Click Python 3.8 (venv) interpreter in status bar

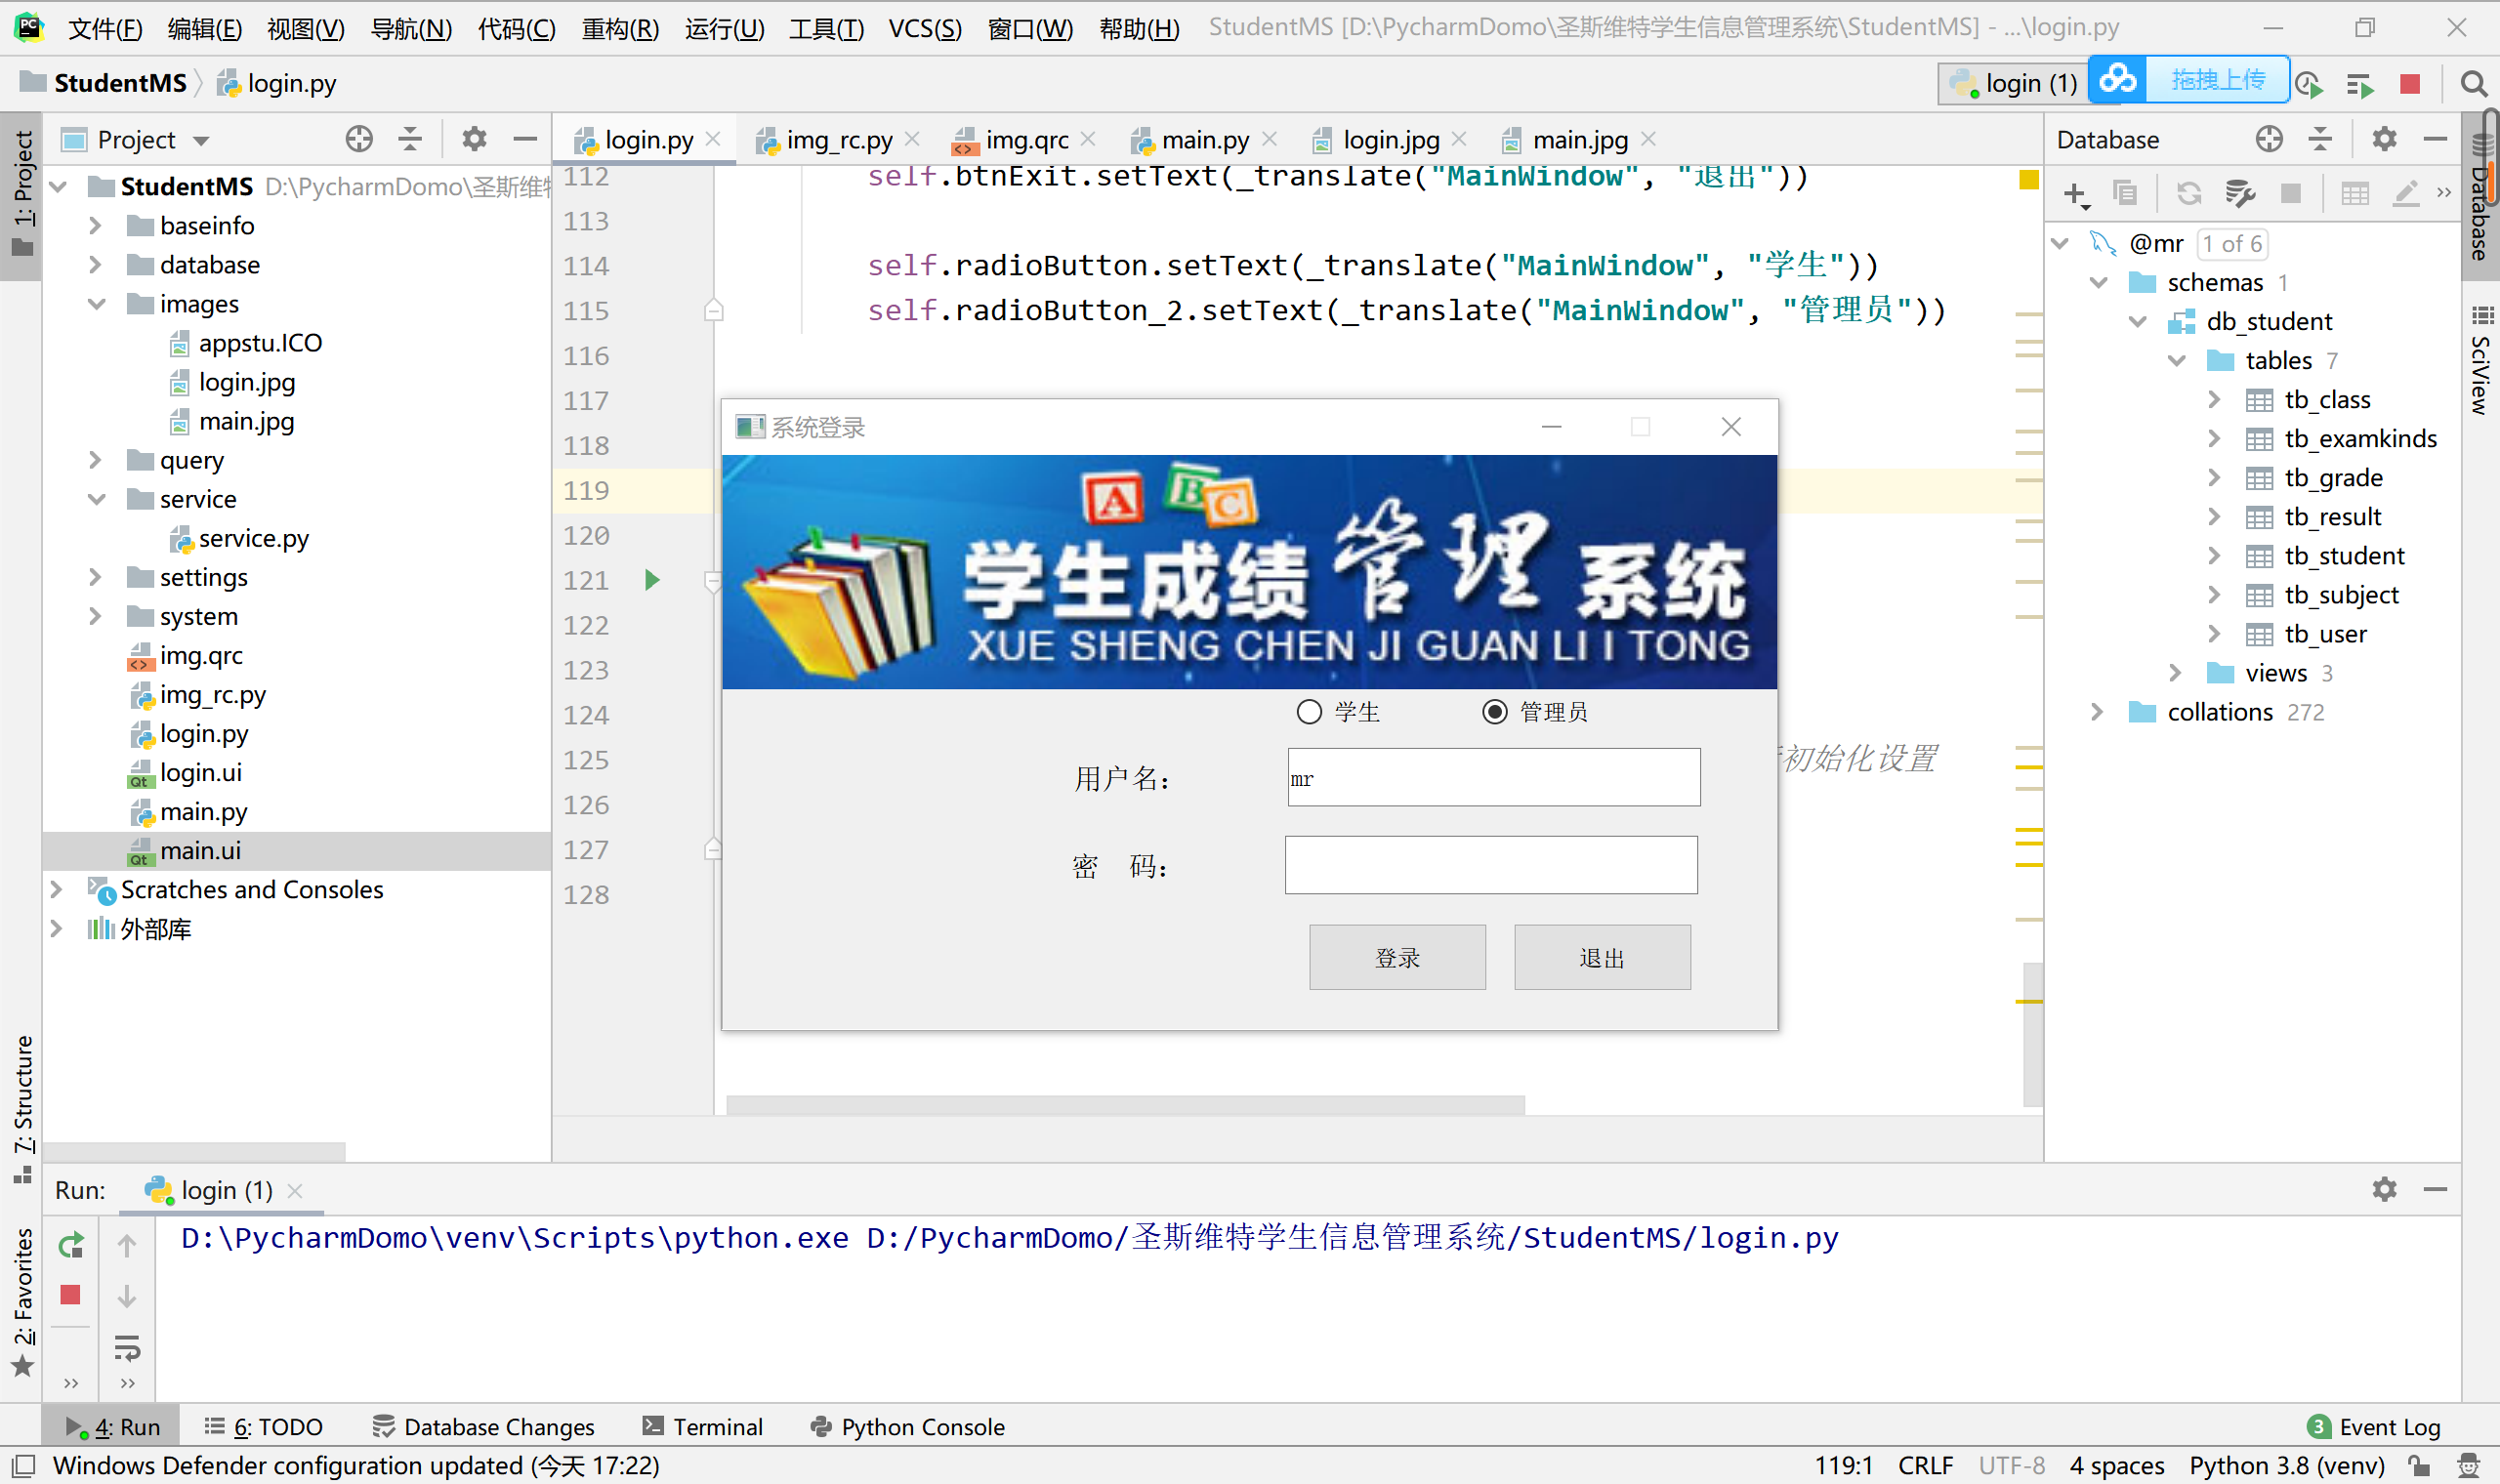click(2287, 1465)
